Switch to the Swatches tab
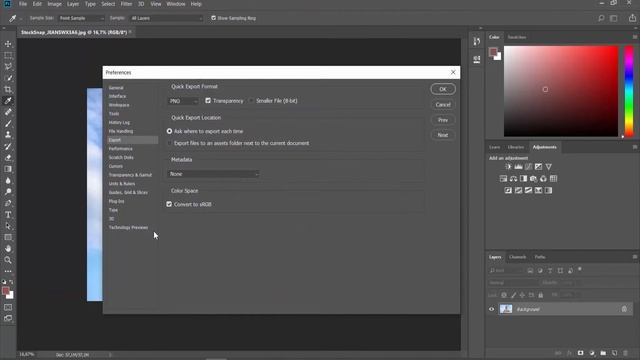The image size is (640, 360). [x=517, y=37]
